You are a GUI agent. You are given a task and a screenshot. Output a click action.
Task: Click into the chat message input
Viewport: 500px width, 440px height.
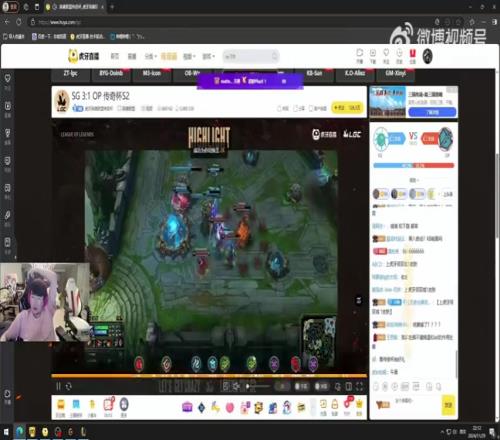click(x=415, y=405)
